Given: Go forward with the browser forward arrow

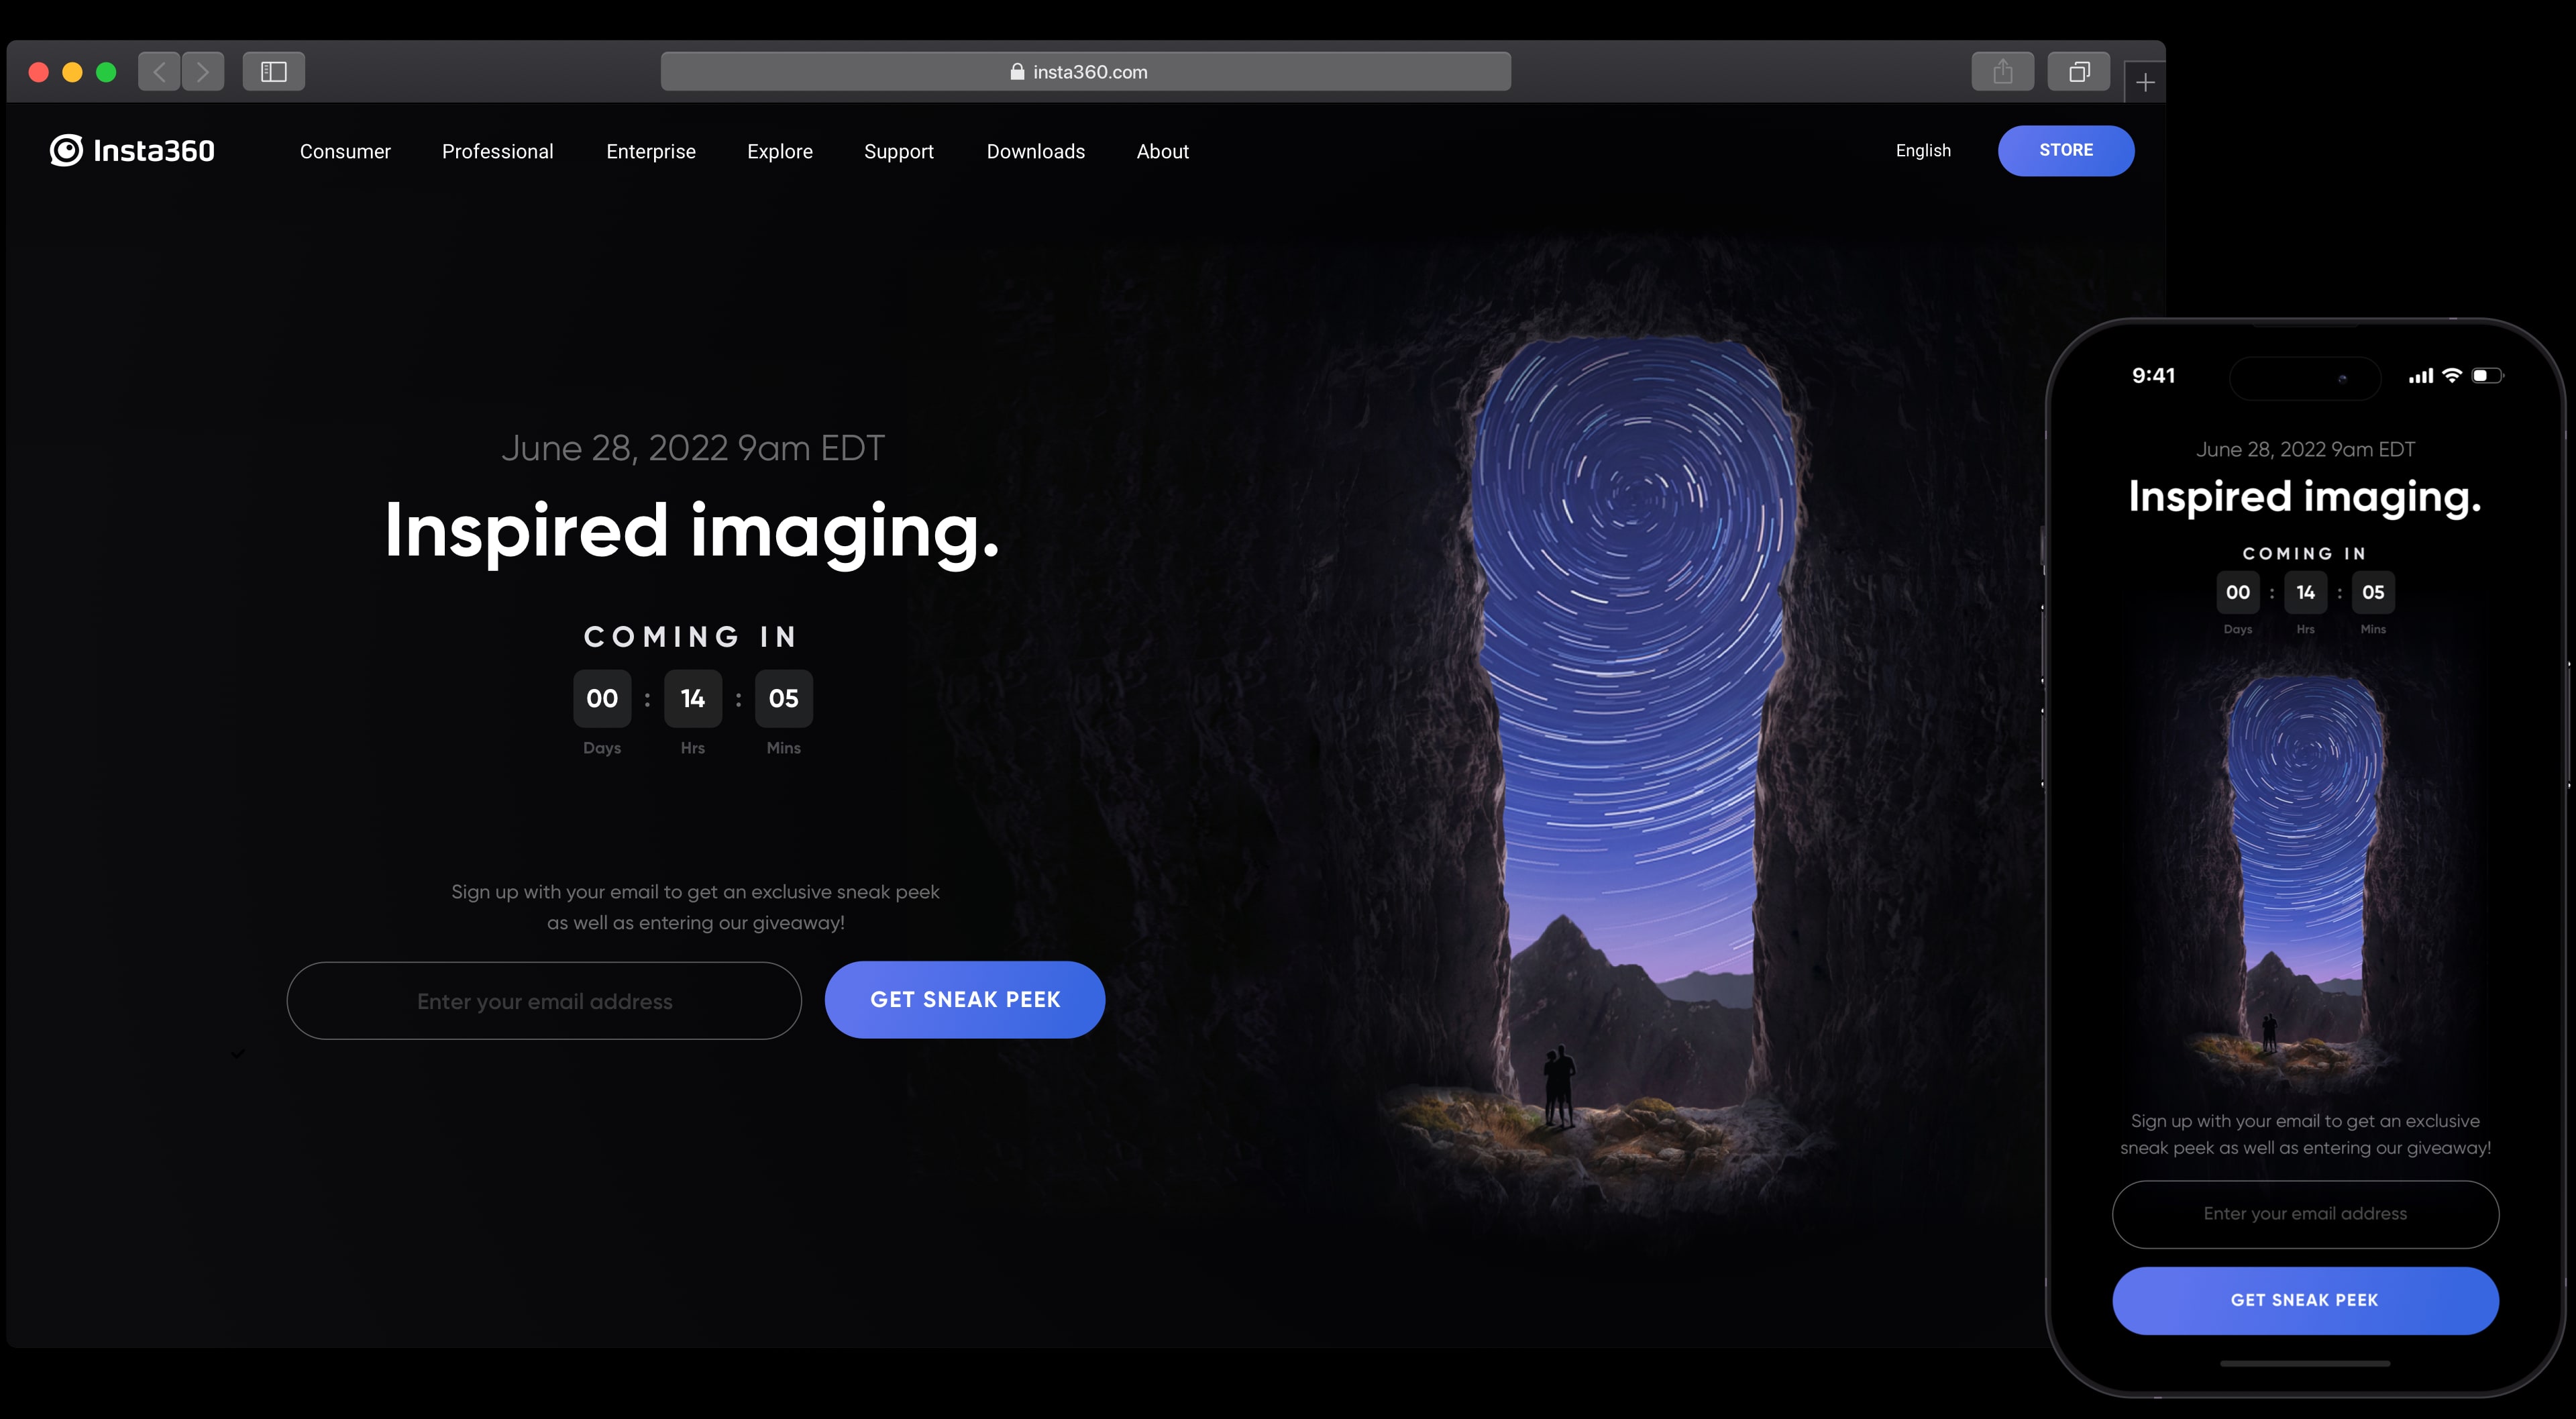Looking at the screenshot, I should click(x=203, y=72).
